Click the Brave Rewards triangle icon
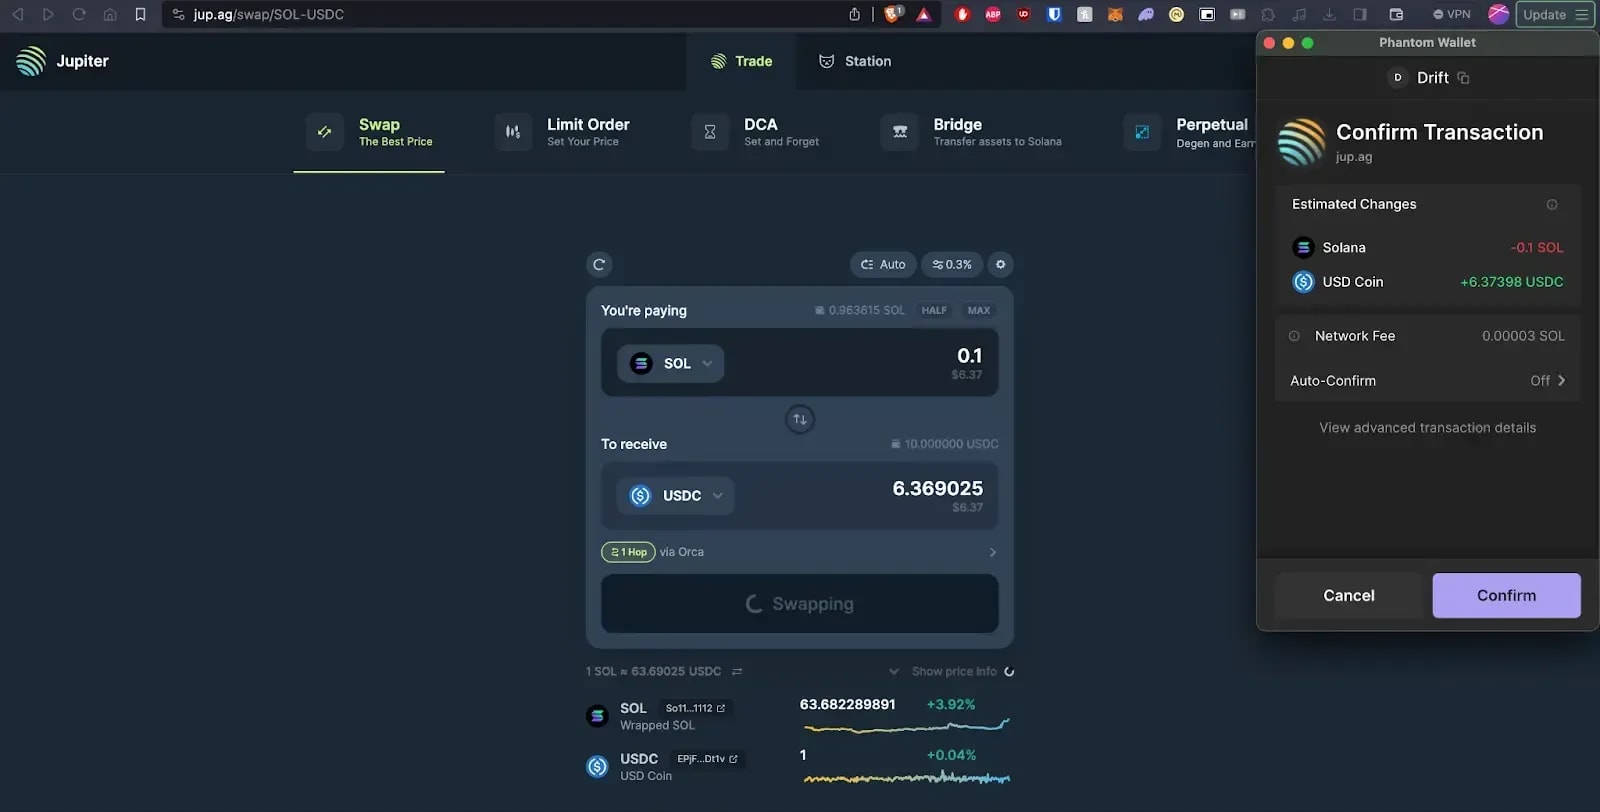 pos(923,14)
